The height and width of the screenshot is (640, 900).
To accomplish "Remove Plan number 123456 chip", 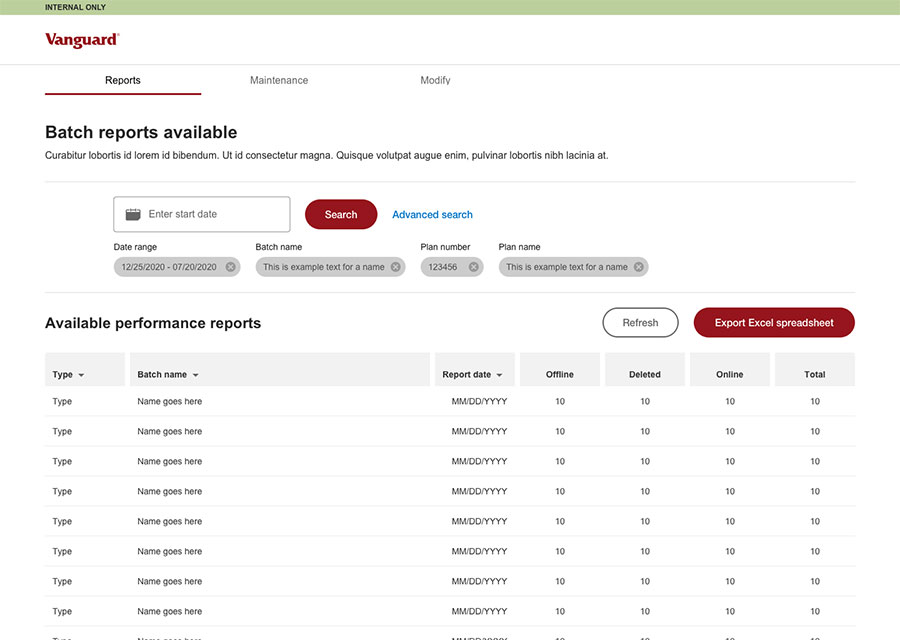I will tap(474, 267).
